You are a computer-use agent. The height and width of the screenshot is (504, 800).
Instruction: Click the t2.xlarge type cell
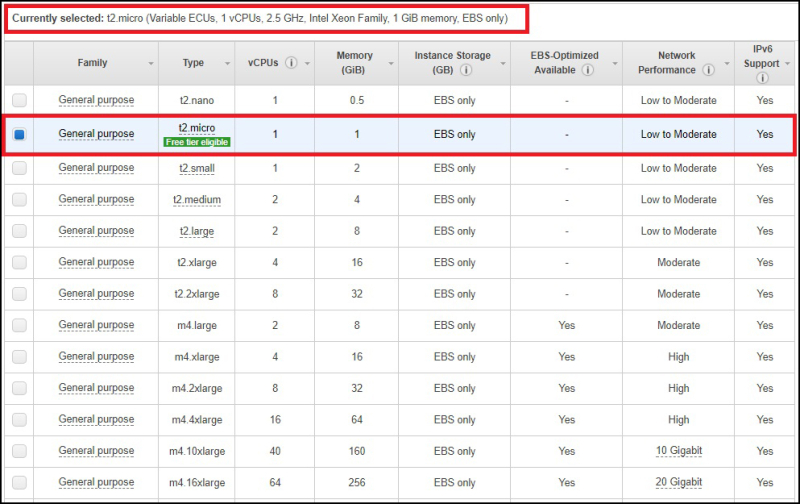(x=197, y=263)
